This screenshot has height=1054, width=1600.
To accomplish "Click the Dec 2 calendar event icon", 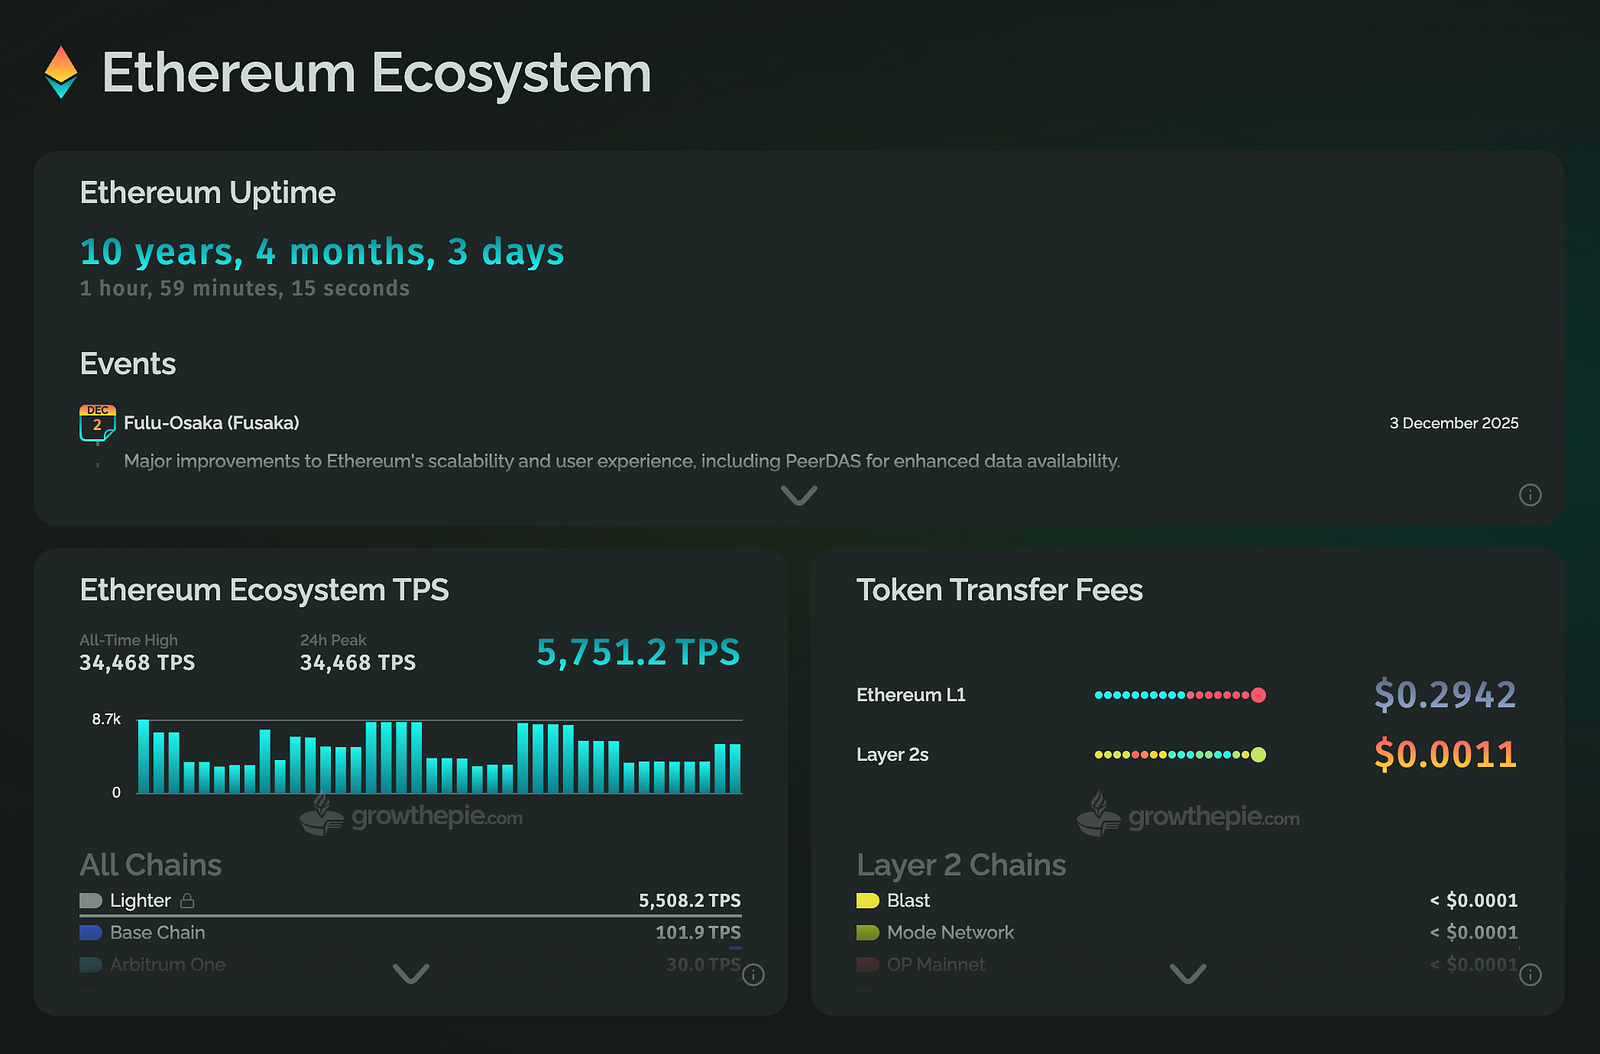I will point(97,423).
